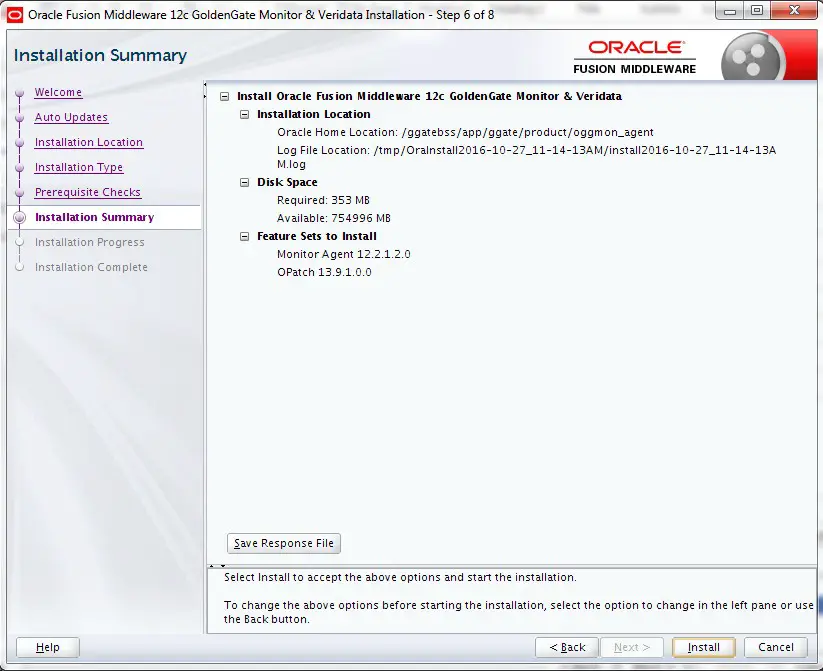The width and height of the screenshot is (823, 671).
Task: Select the Required: 353 MB row
Action: pyautogui.click(x=323, y=200)
